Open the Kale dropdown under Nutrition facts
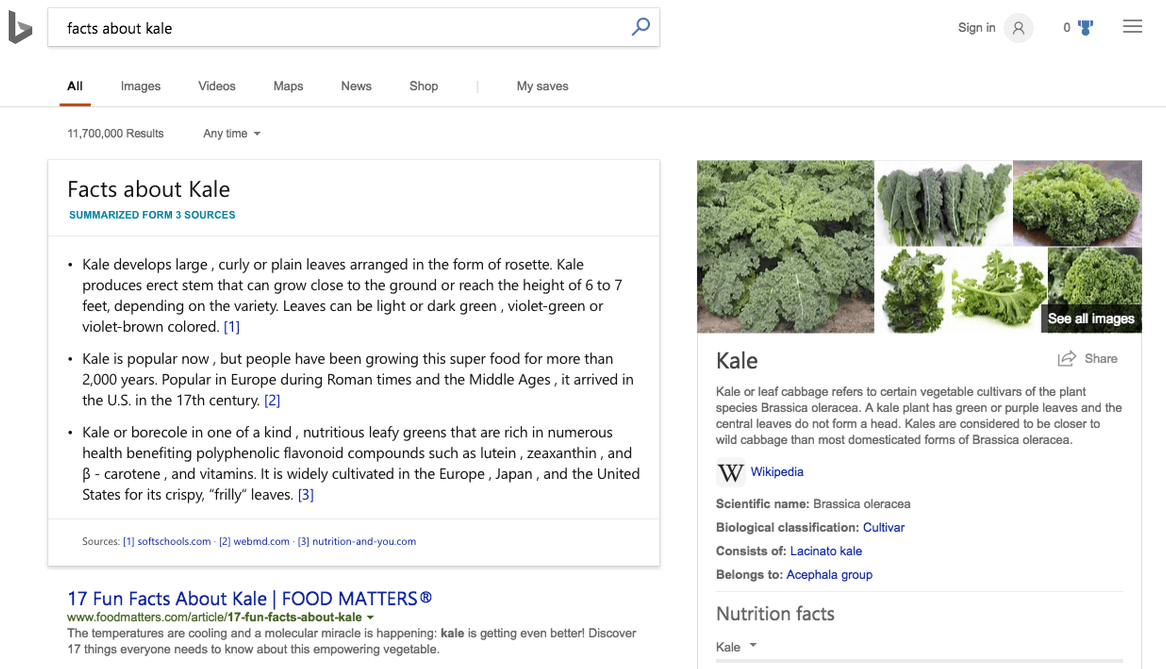The width and height of the screenshot is (1166, 669). click(x=737, y=647)
